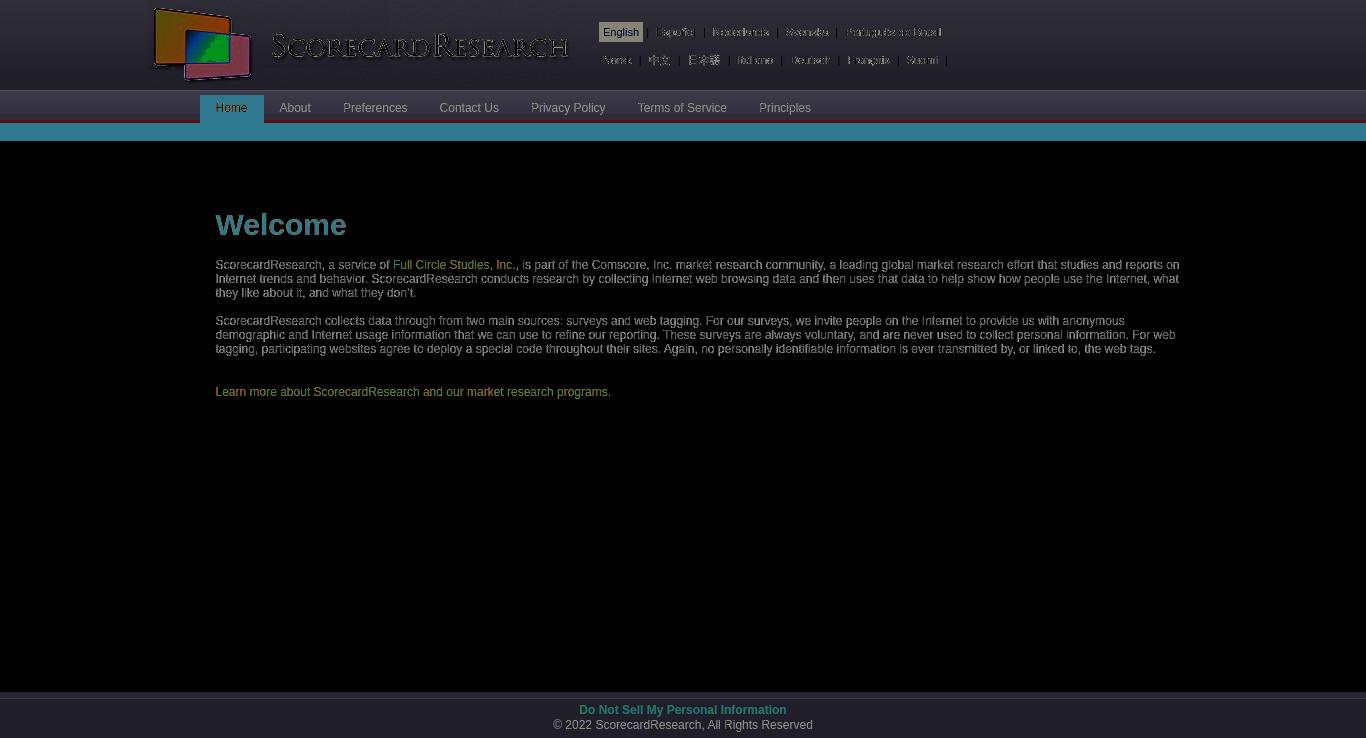Switch language to Italiano
The height and width of the screenshot is (738, 1366).
point(755,60)
